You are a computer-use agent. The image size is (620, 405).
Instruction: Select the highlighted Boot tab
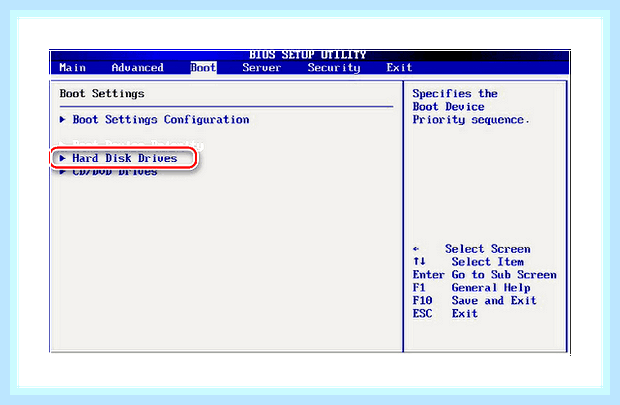203,68
